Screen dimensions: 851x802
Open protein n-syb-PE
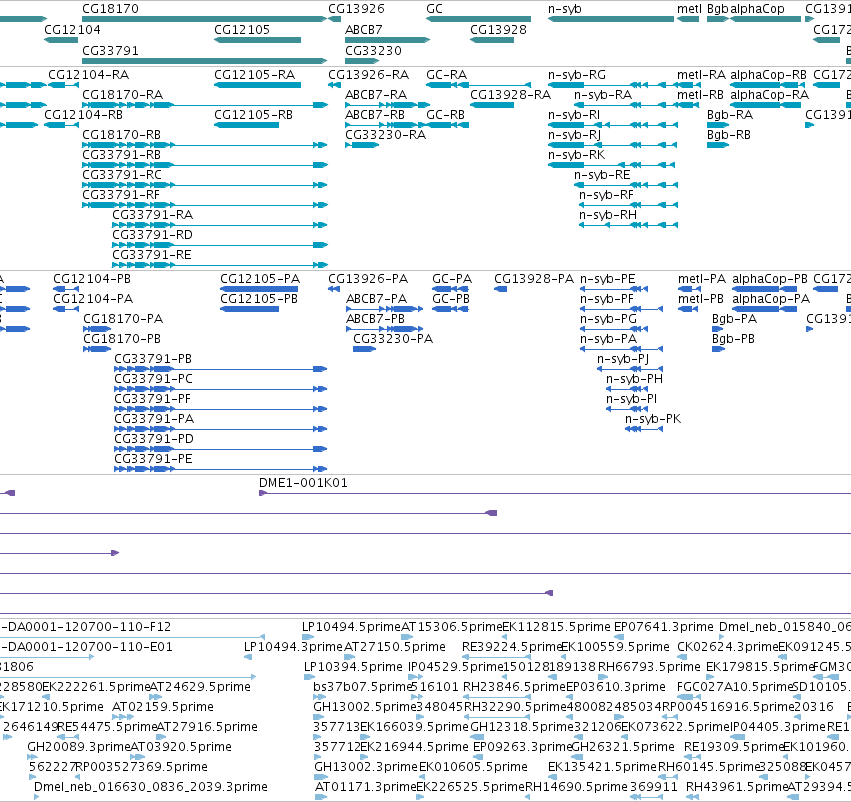[x=614, y=289]
